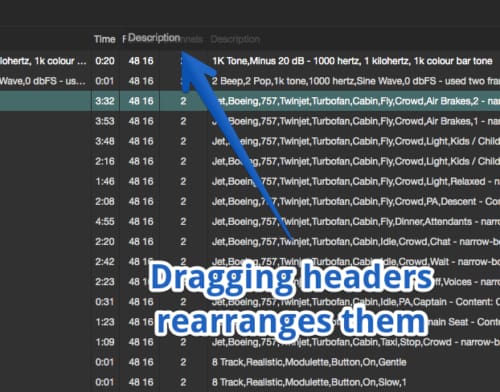Select the Dinner,Attendants description row
Screen dimensions: 500x392
point(250,221)
